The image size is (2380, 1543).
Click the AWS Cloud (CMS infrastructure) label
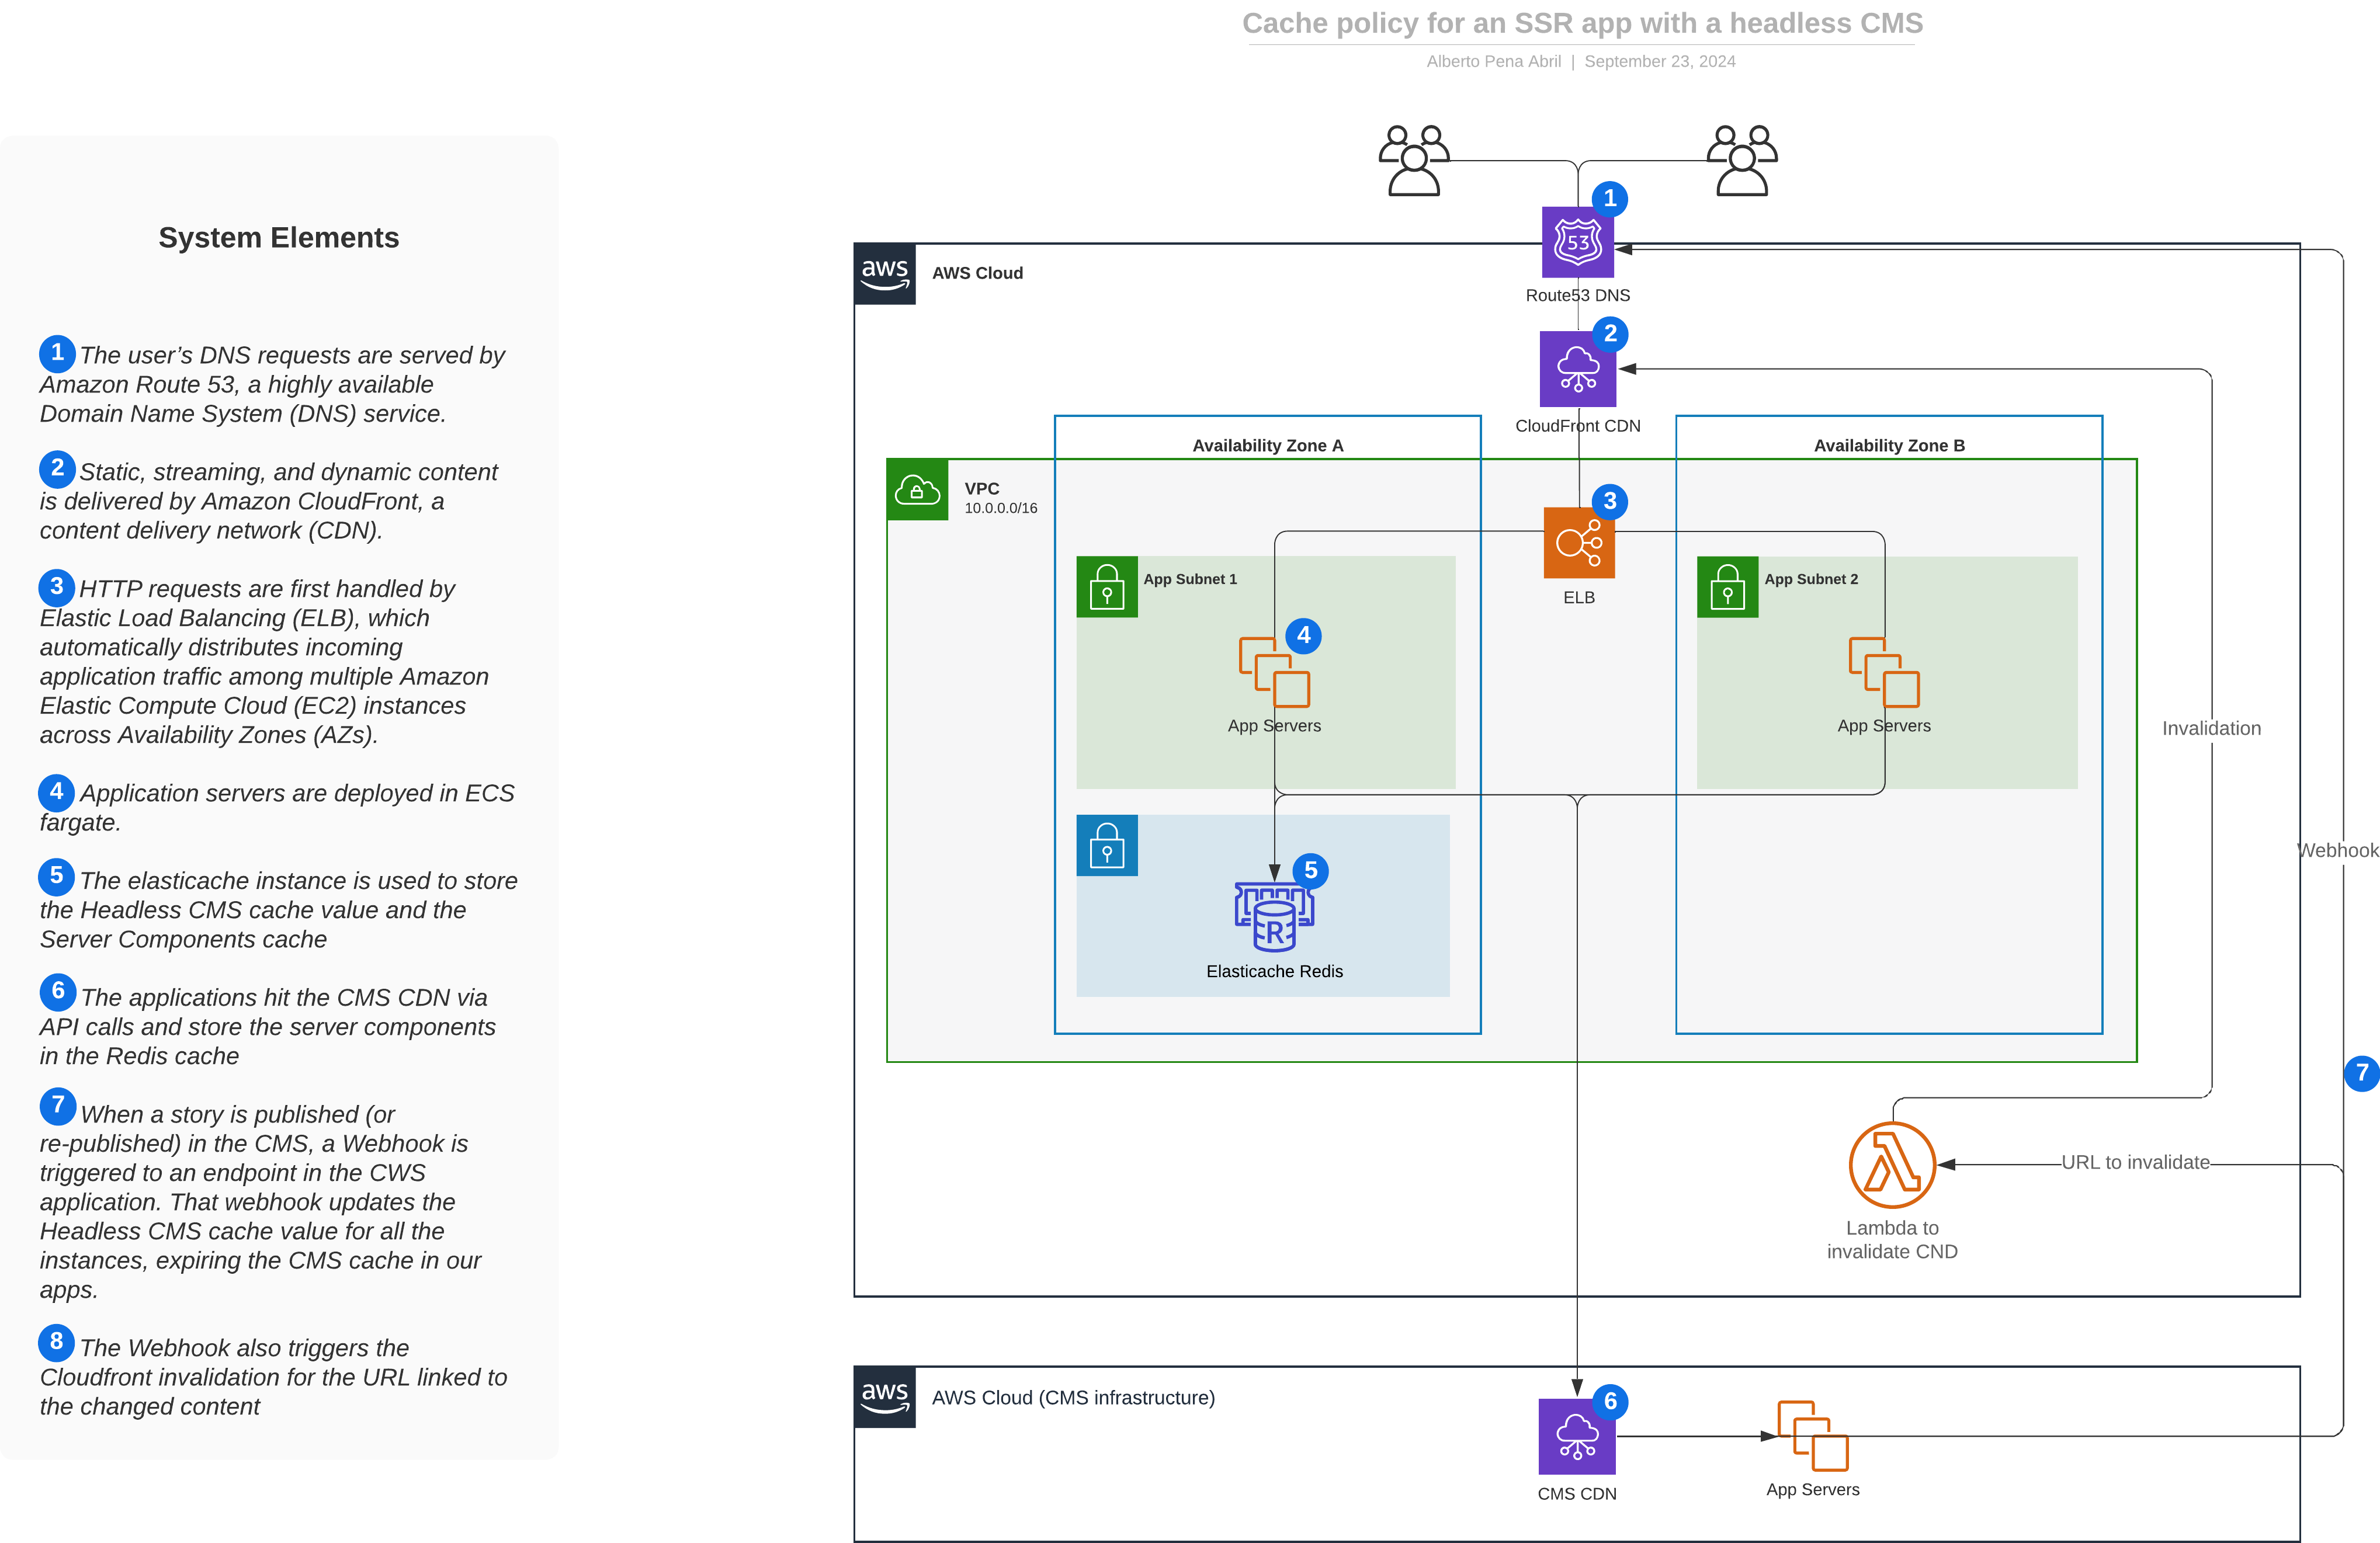point(1073,1397)
